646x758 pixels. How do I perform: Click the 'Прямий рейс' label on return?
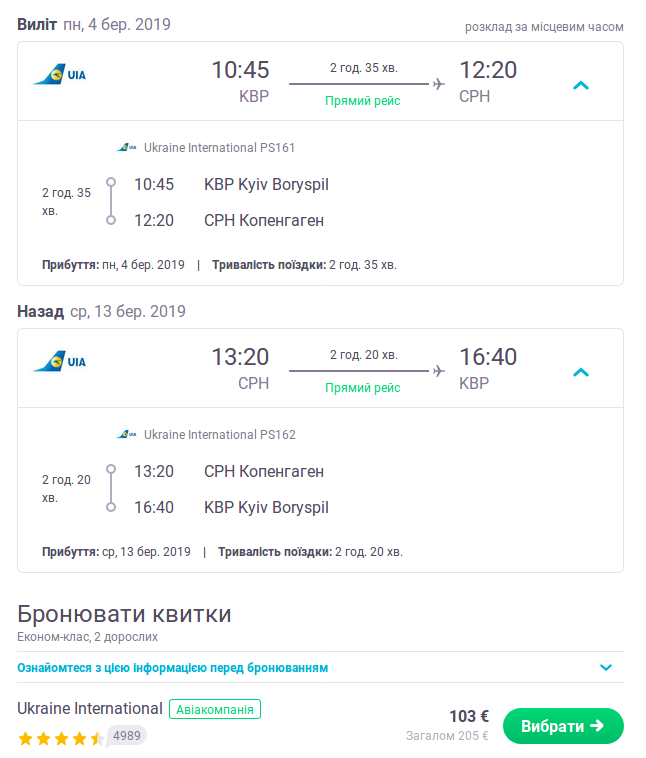coord(363,388)
